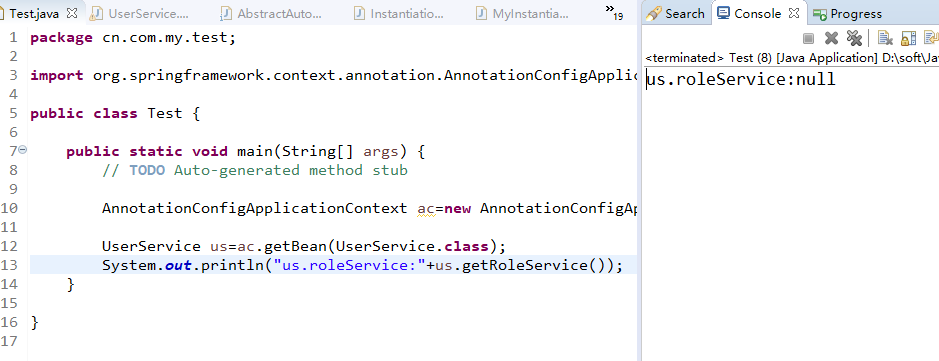Click the Terminate (stop) console button
The image size is (939, 361).
[808, 38]
